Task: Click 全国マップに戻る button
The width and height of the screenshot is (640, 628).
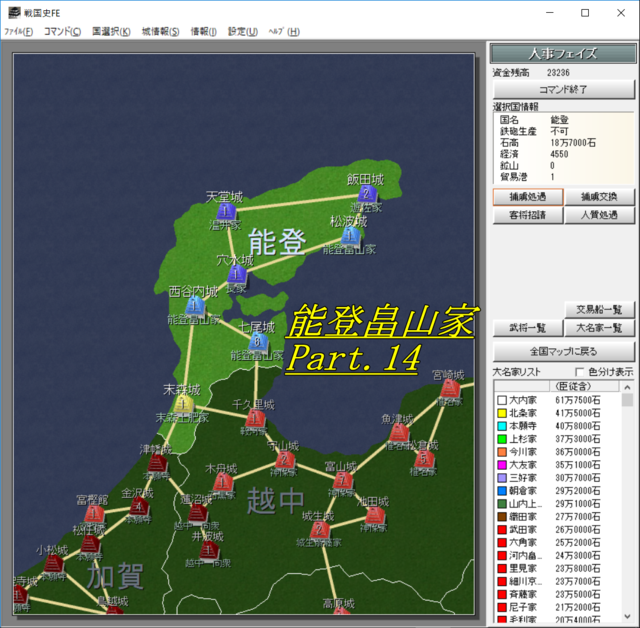Action: pos(564,352)
